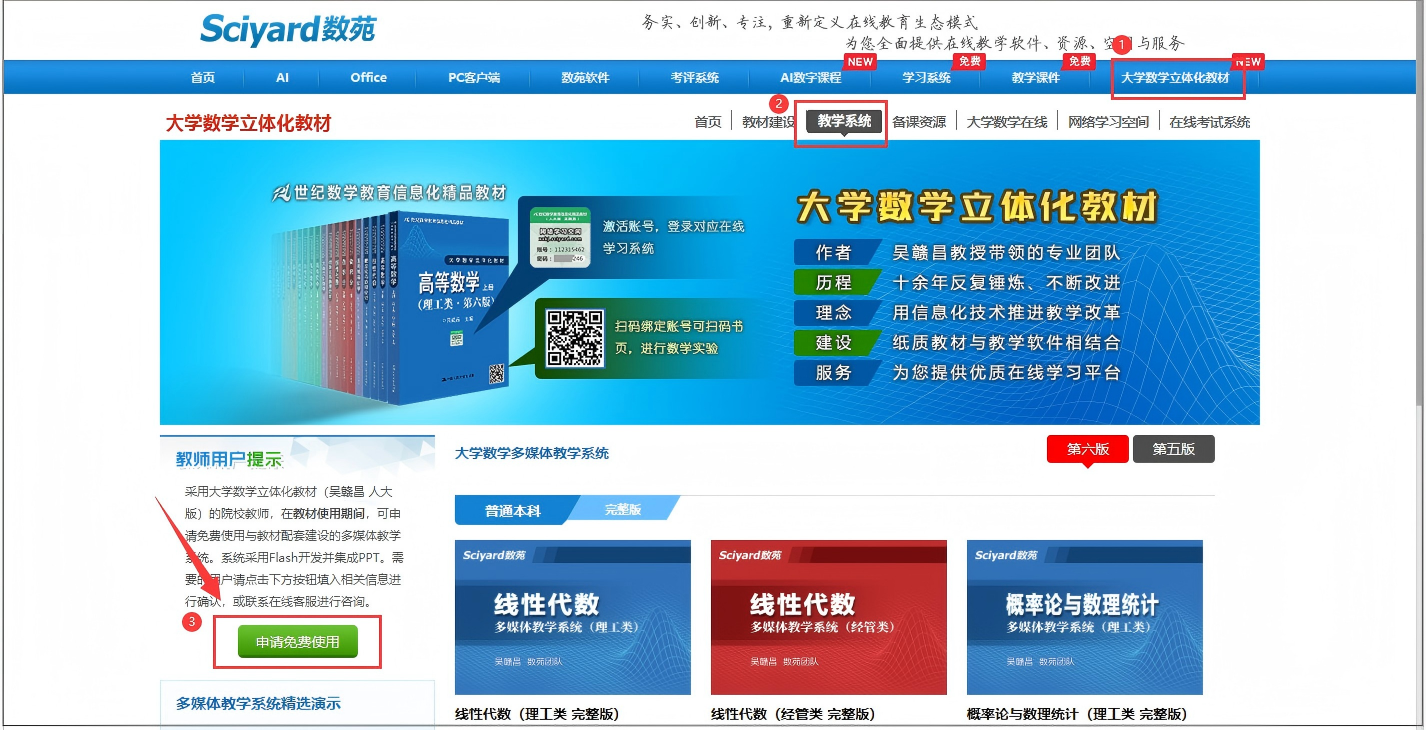The height and width of the screenshot is (730, 1426).
Task: Open the 线性代数 (理工类) course thumbnail
Action: point(573,617)
